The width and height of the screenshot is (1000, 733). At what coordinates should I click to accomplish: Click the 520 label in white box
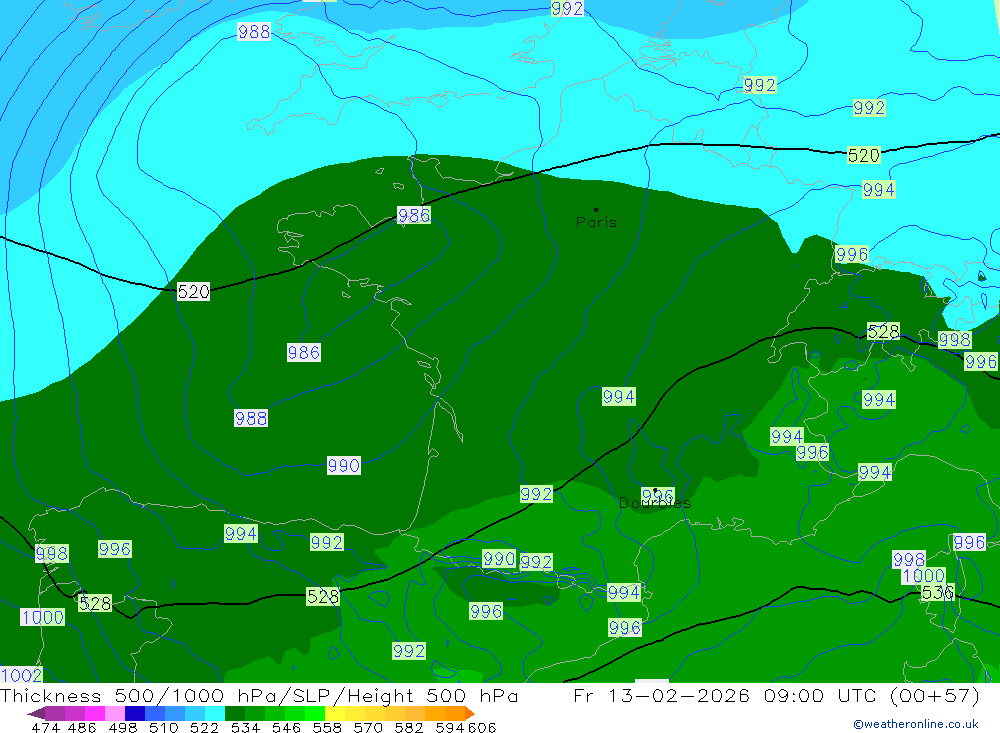tap(193, 292)
